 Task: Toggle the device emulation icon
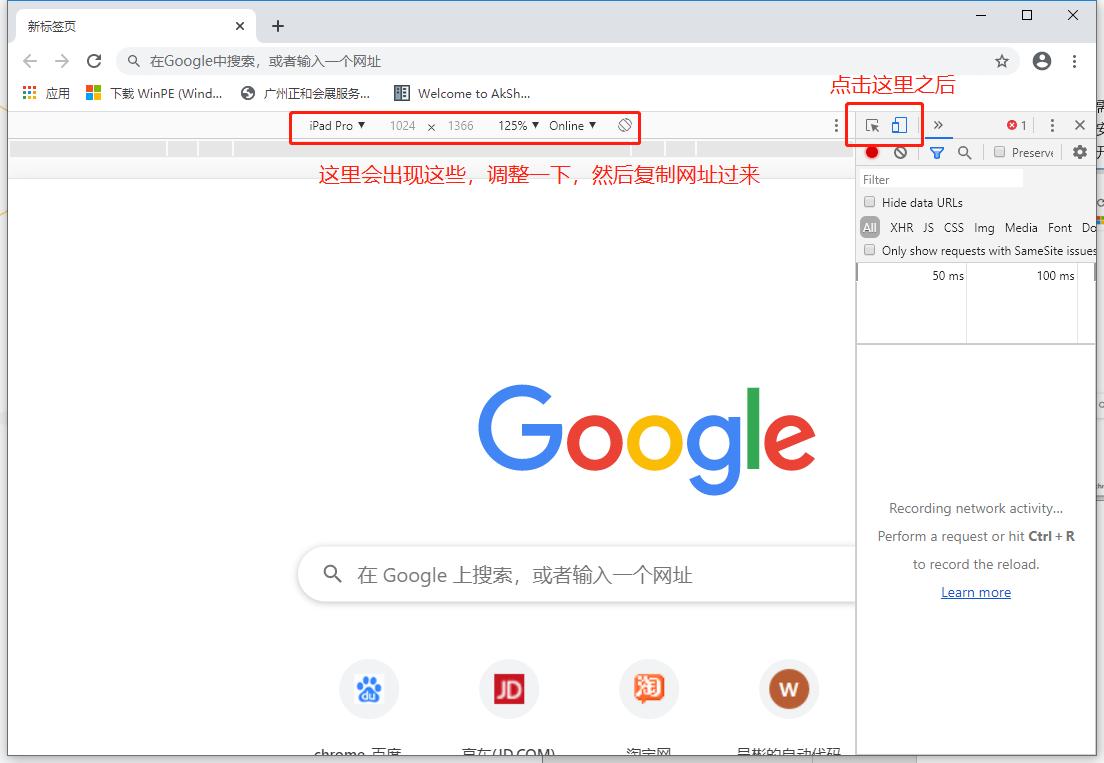900,127
